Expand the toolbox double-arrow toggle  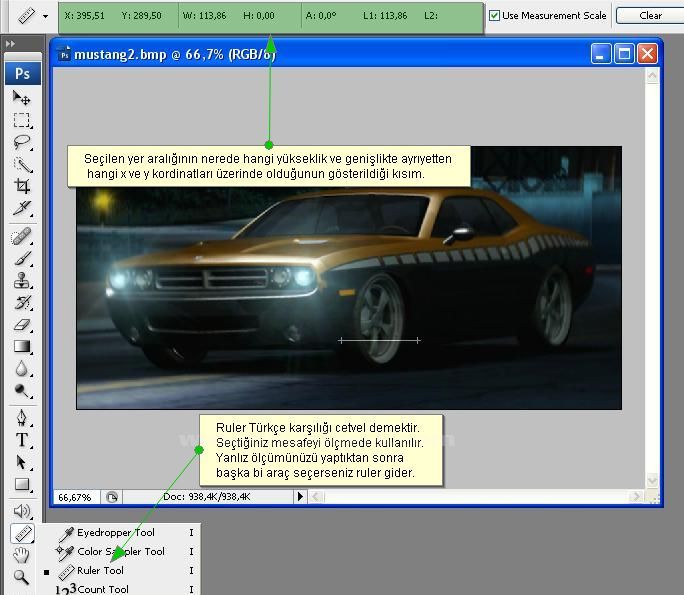[10, 44]
